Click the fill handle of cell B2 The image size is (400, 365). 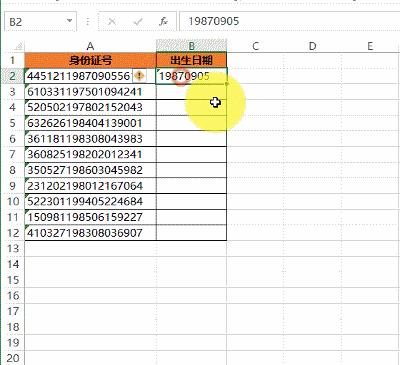coord(227,84)
